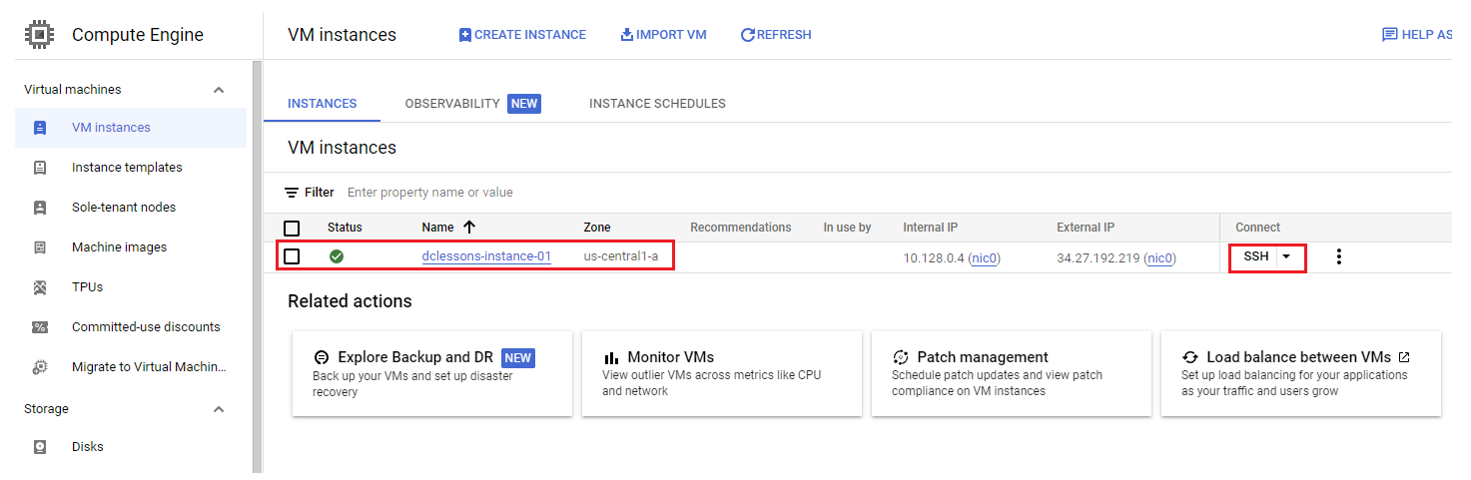Click the In use by column header
Screen dimensions: 1471x480
(847, 228)
